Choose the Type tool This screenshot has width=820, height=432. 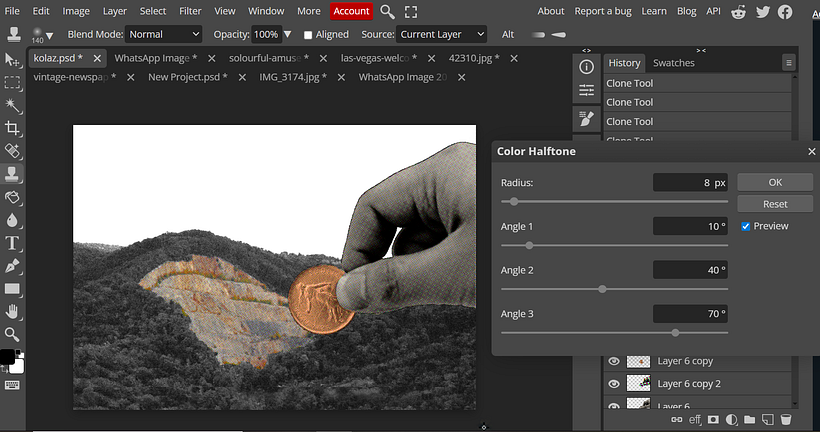(12, 243)
